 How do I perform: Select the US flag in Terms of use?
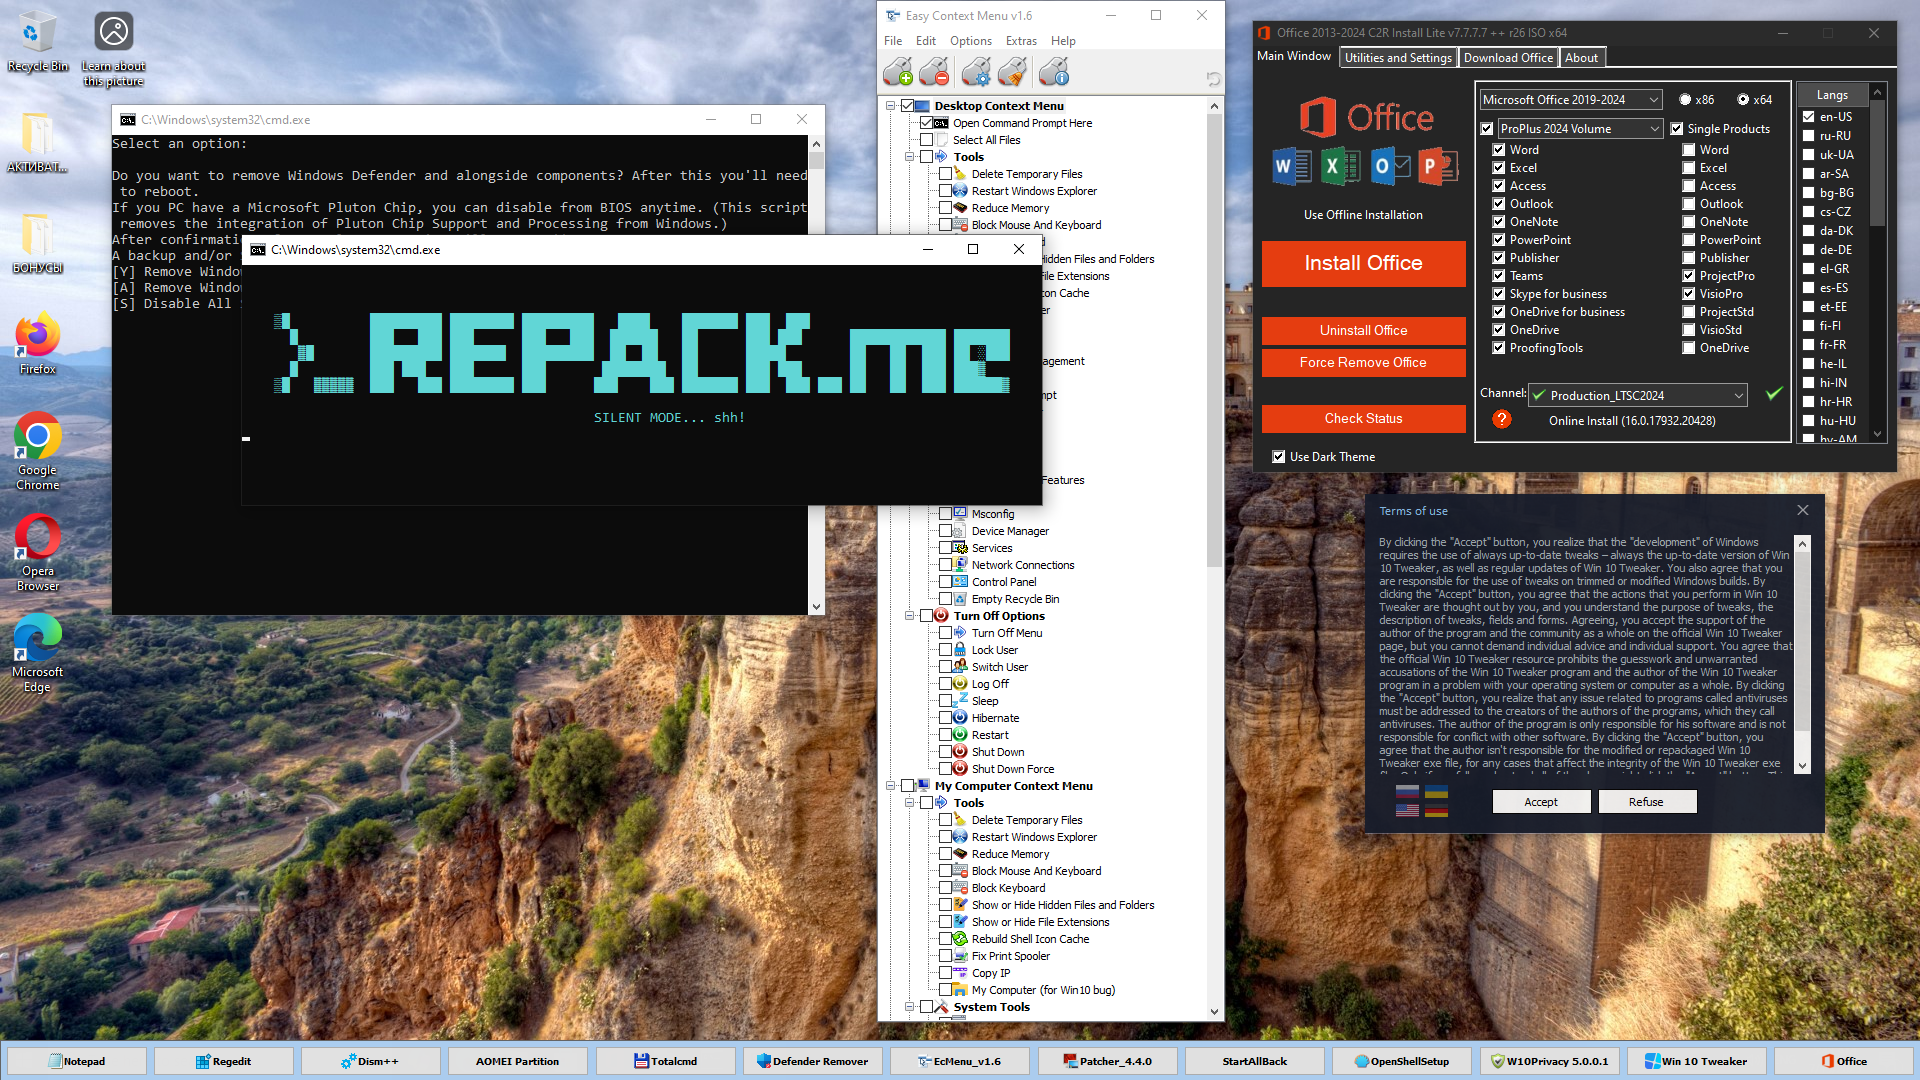click(x=1407, y=809)
